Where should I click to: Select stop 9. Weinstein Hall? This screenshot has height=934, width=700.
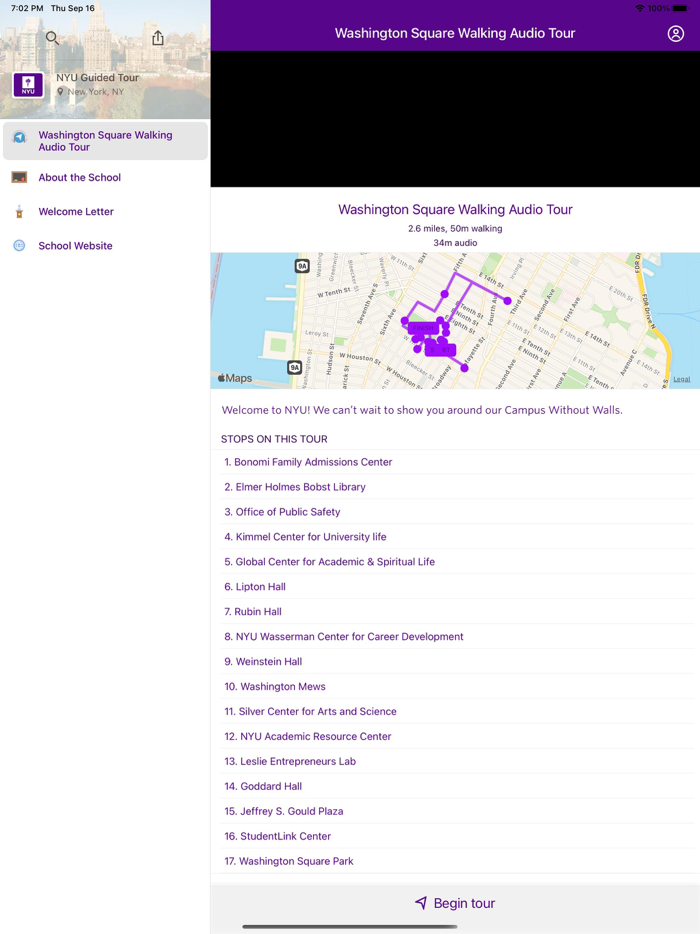coord(455,662)
